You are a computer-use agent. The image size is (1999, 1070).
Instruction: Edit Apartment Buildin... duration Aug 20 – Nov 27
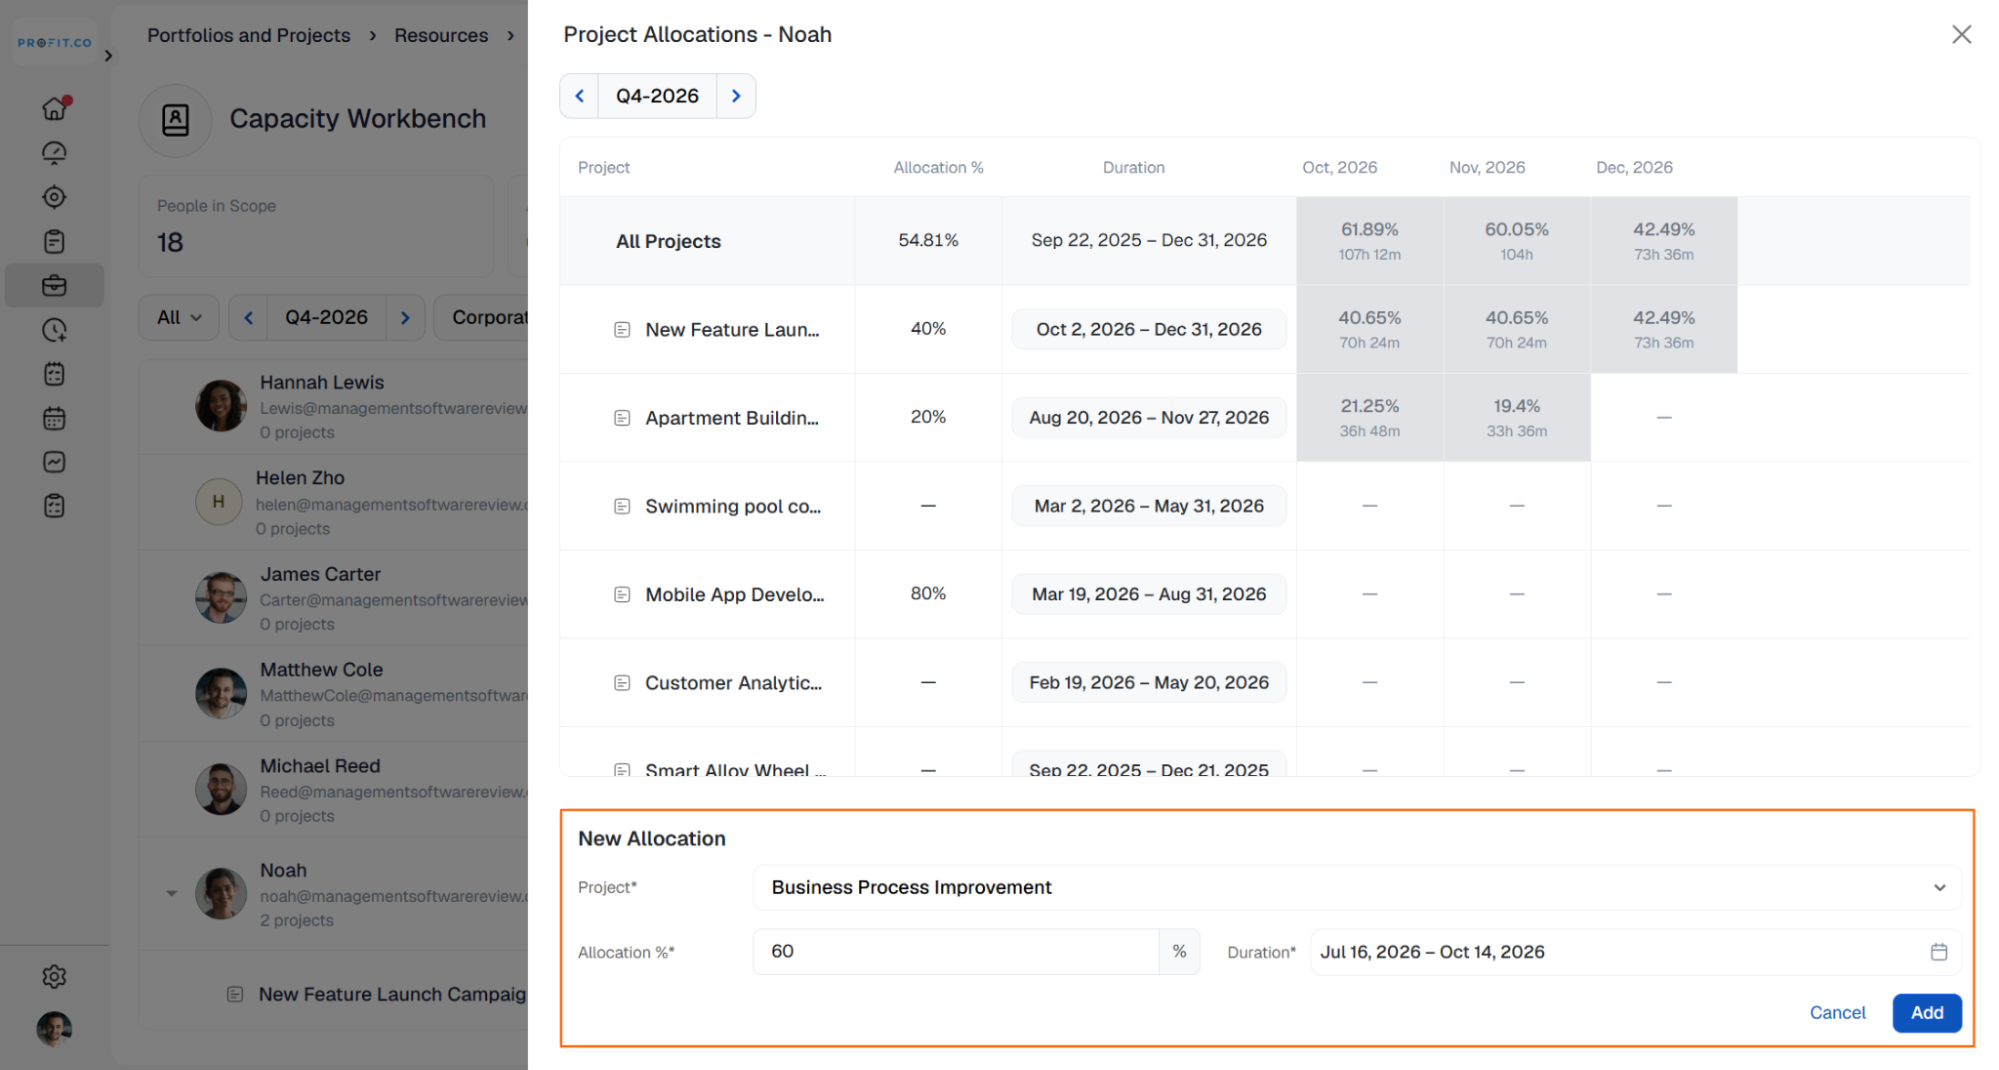tap(1148, 417)
